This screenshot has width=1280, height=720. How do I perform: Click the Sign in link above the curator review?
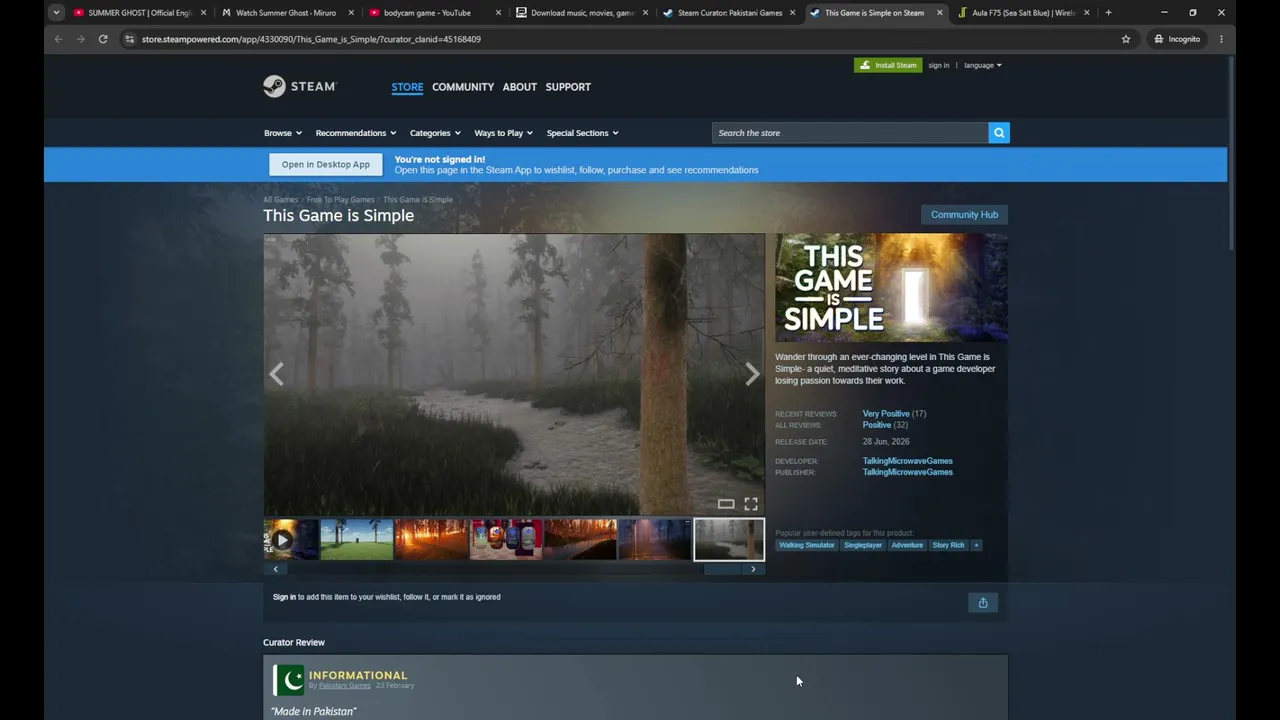coord(284,597)
